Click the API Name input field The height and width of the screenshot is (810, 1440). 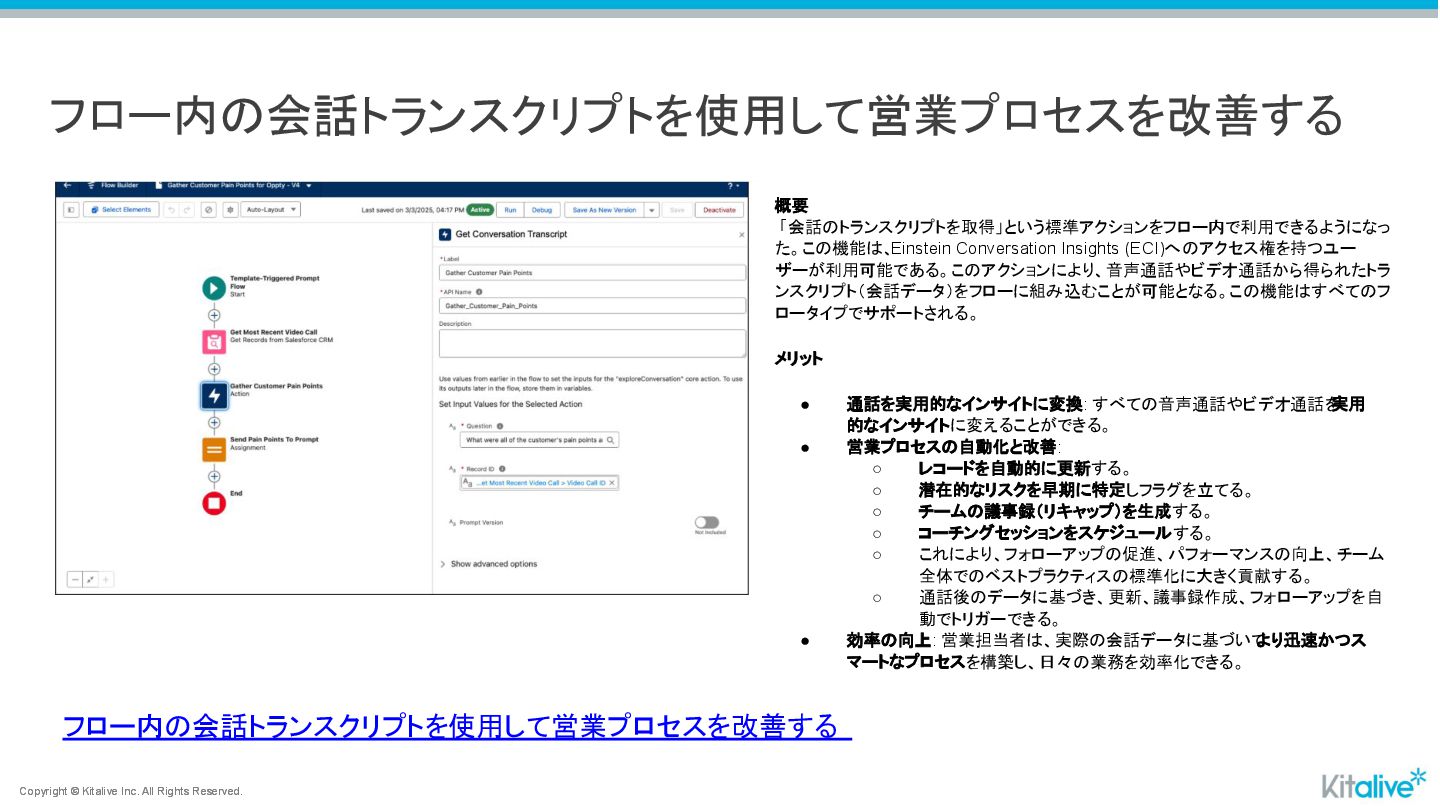point(592,305)
